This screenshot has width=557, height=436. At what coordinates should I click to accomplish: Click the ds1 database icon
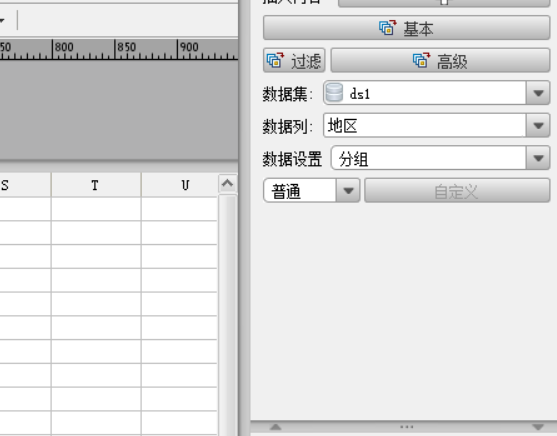point(334,93)
